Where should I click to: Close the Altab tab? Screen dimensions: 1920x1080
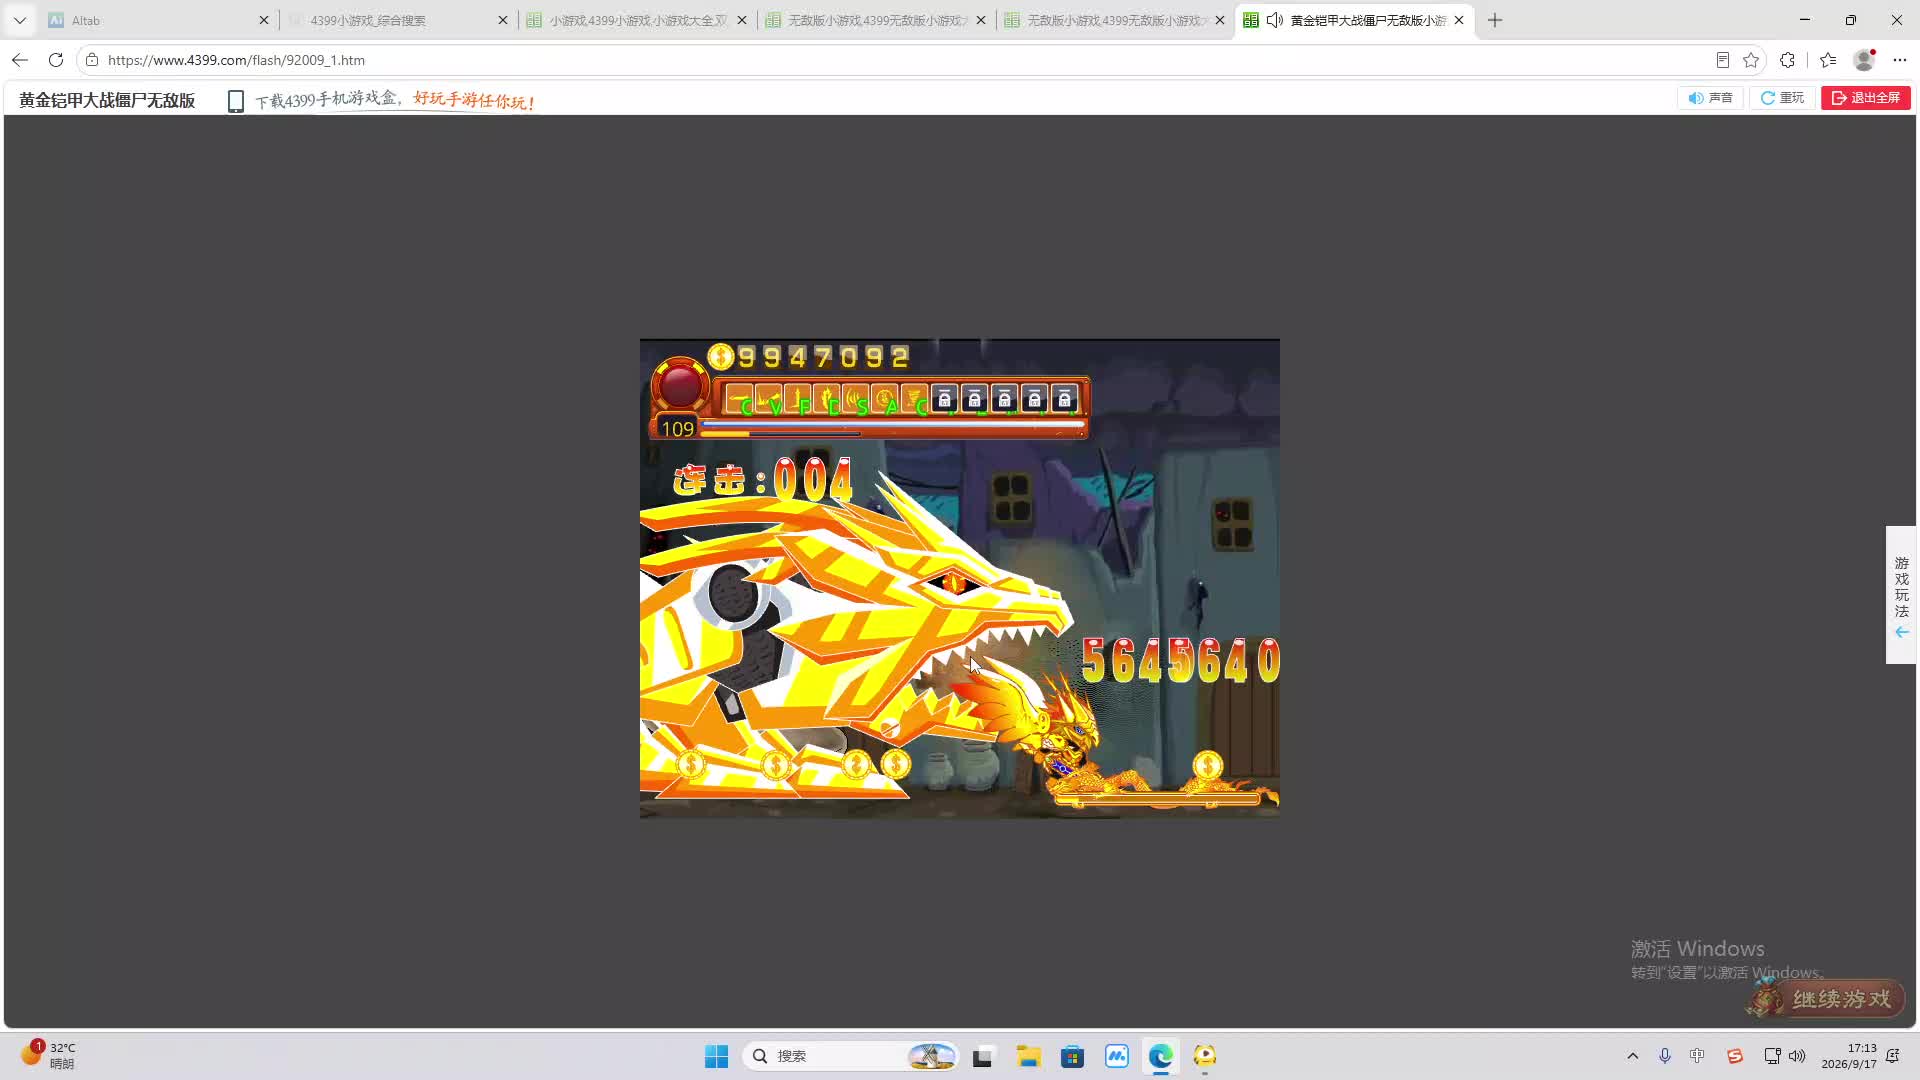(264, 20)
